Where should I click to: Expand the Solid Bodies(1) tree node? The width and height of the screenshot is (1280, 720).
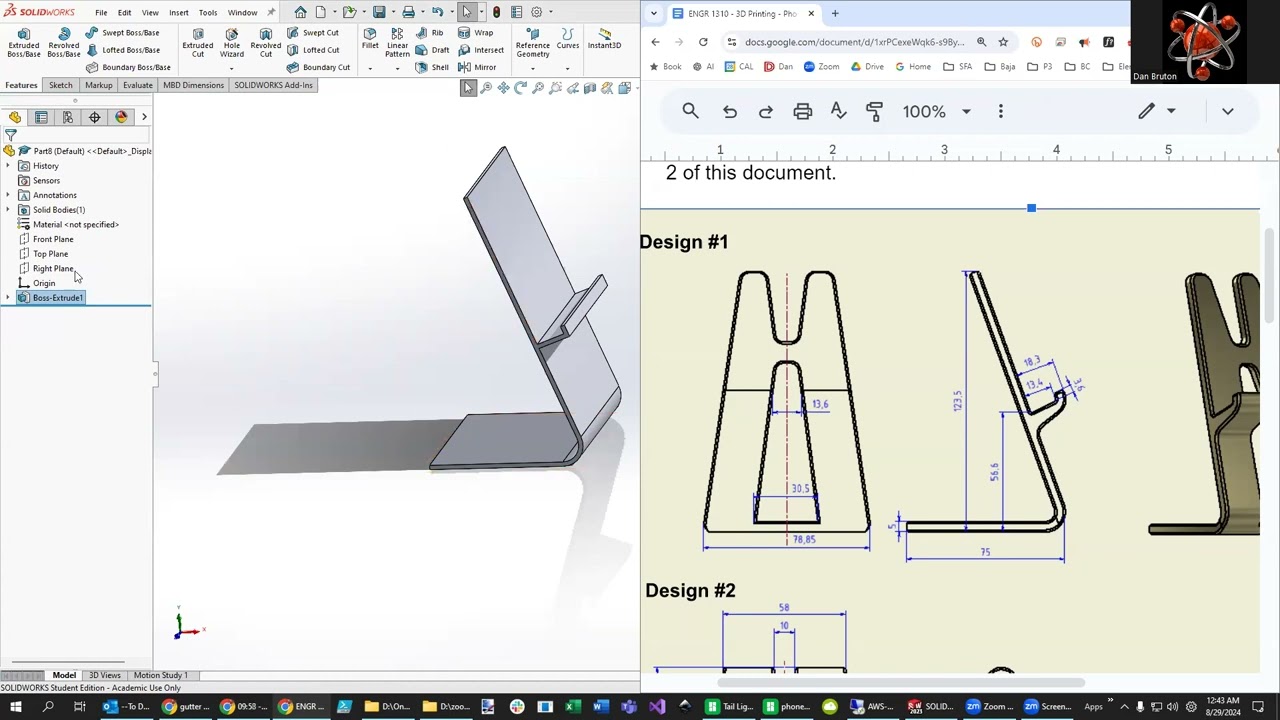(x=8, y=210)
